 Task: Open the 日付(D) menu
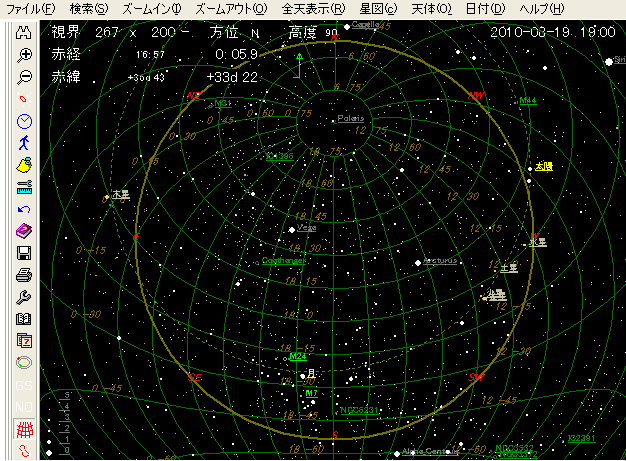pos(485,9)
